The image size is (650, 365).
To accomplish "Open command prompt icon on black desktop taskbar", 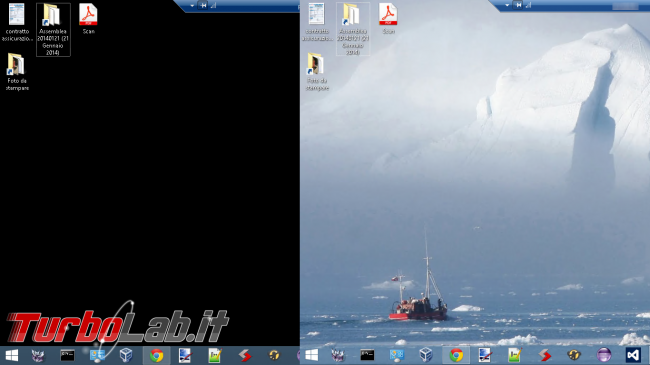I will pyautogui.click(x=68, y=355).
